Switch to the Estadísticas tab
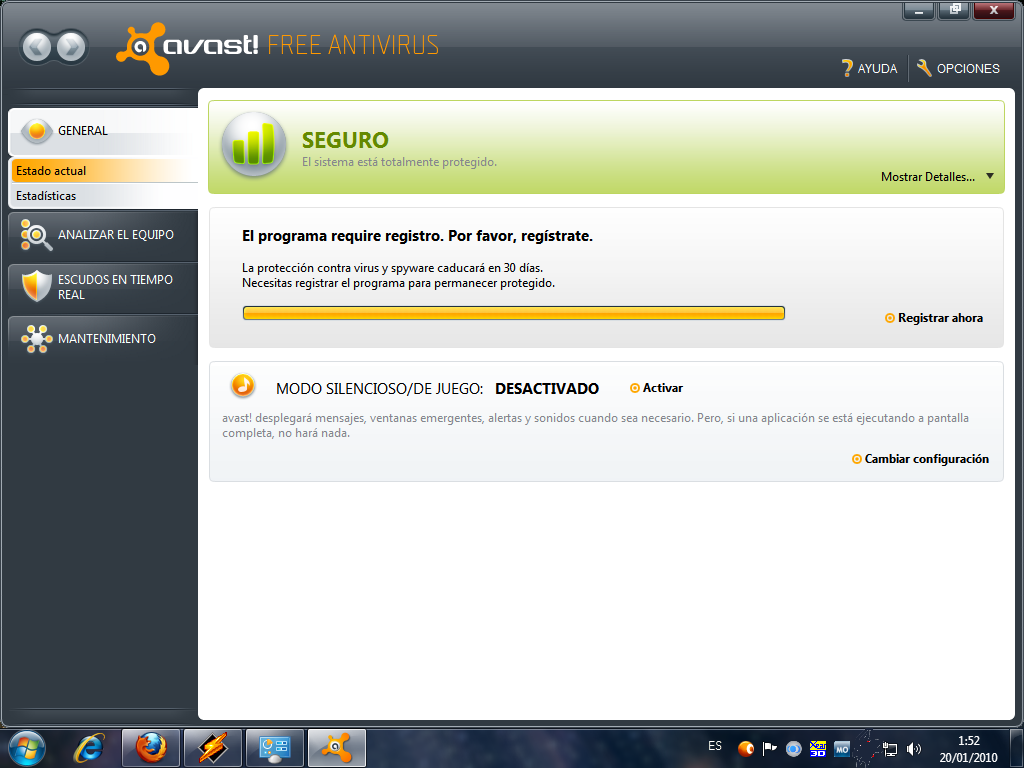The width and height of the screenshot is (1024, 768). pyautogui.click(x=46, y=195)
